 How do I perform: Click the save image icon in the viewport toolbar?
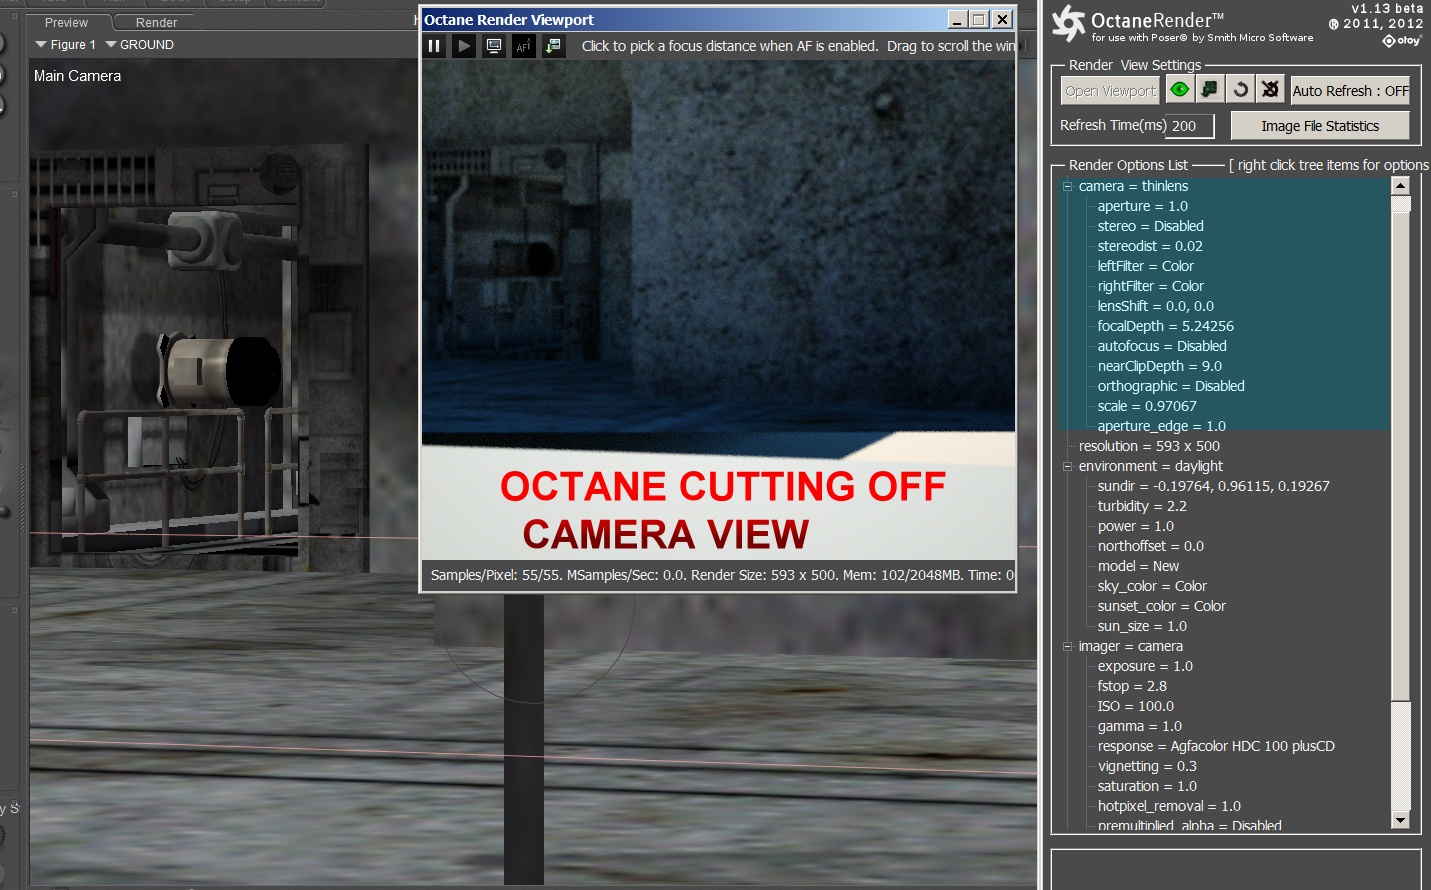pos(554,46)
